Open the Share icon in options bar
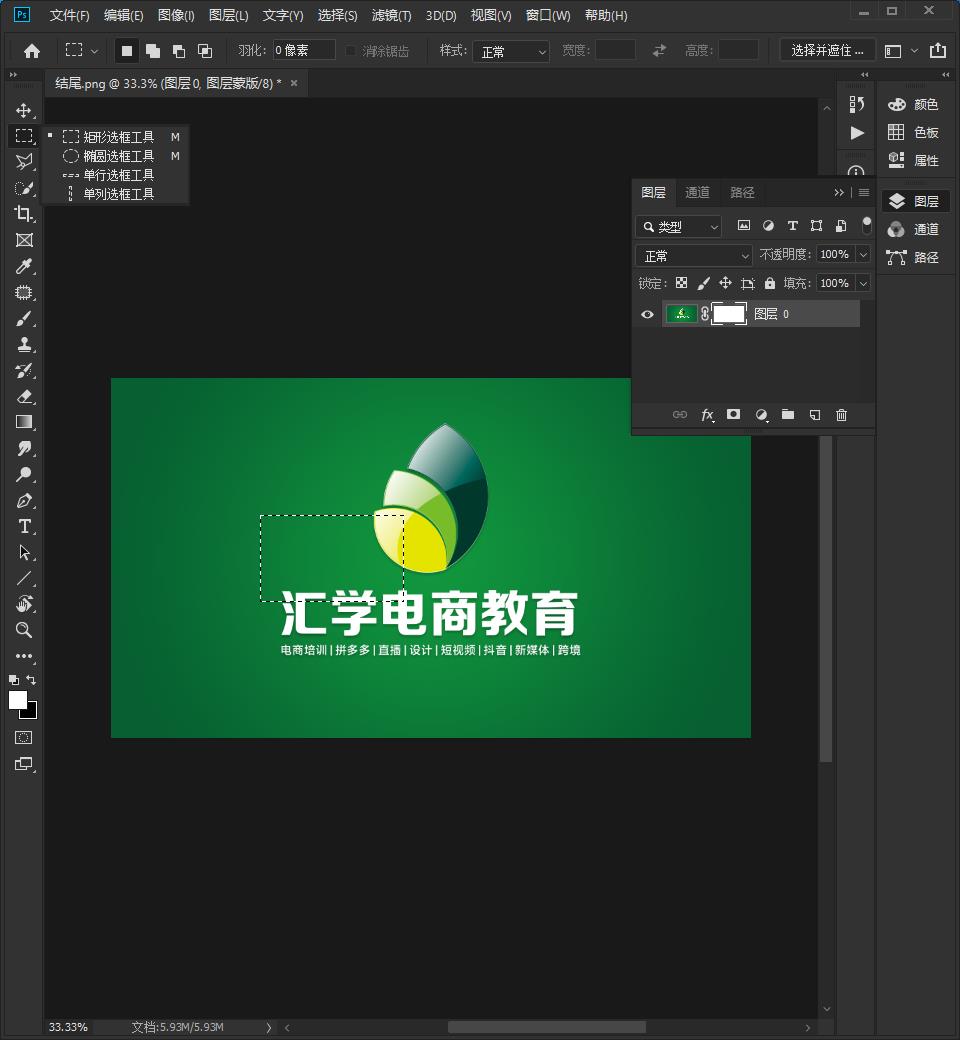This screenshot has width=960, height=1040. [x=938, y=50]
